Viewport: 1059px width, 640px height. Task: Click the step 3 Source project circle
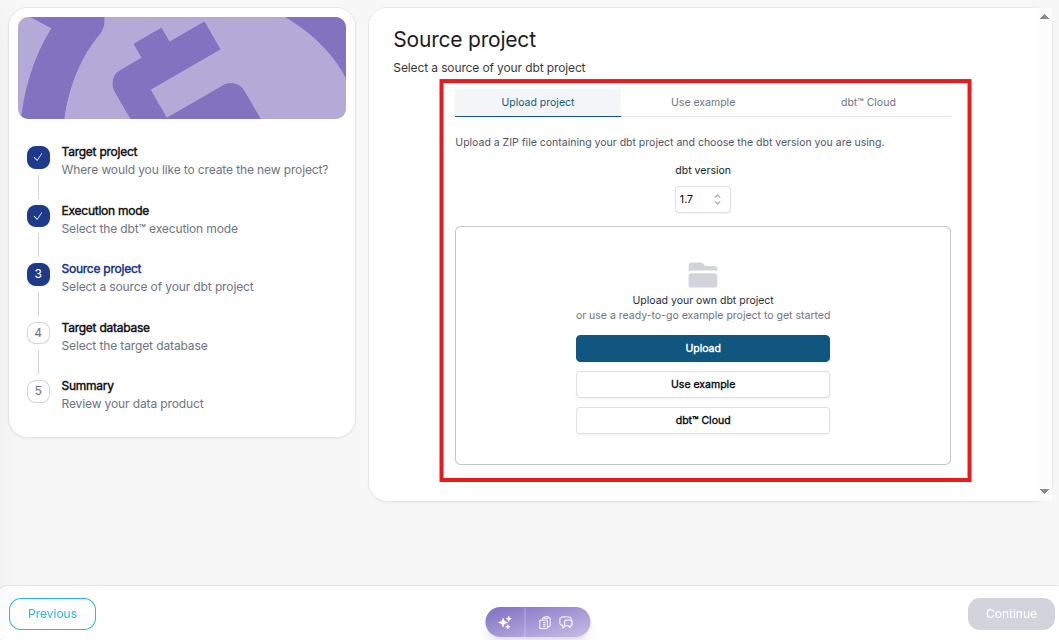38,274
